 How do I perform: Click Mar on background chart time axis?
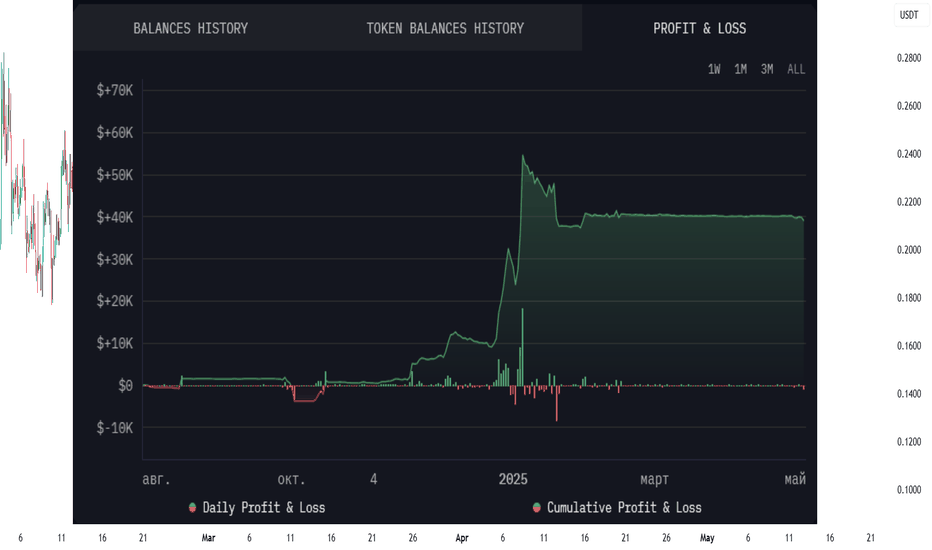(x=208, y=538)
